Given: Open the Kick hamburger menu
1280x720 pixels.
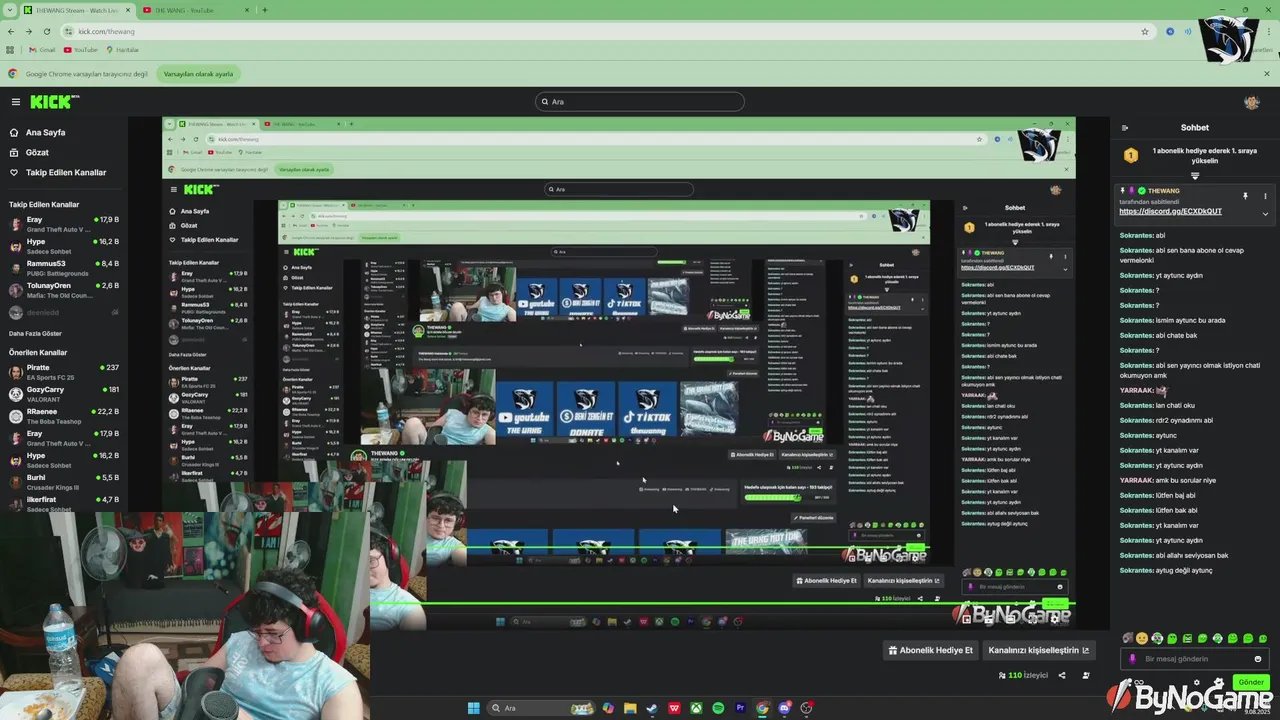Looking at the screenshot, I should [15, 102].
